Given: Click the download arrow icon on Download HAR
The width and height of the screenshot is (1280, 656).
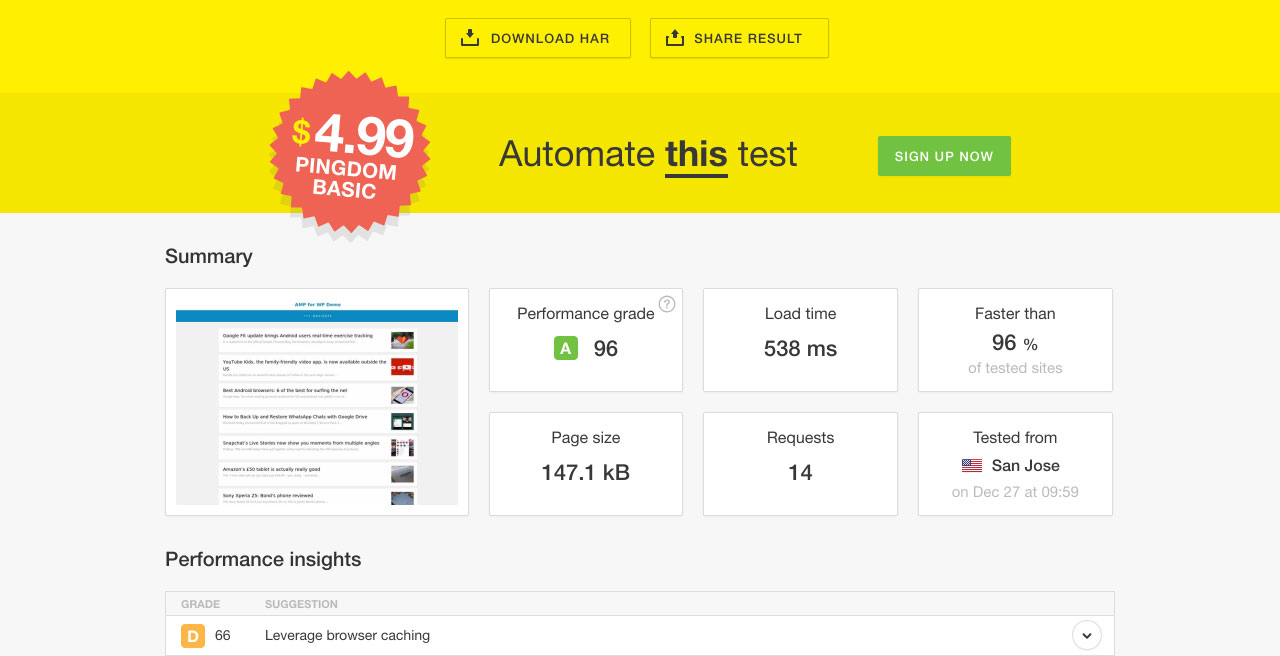Looking at the screenshot, I should (470, 38).
